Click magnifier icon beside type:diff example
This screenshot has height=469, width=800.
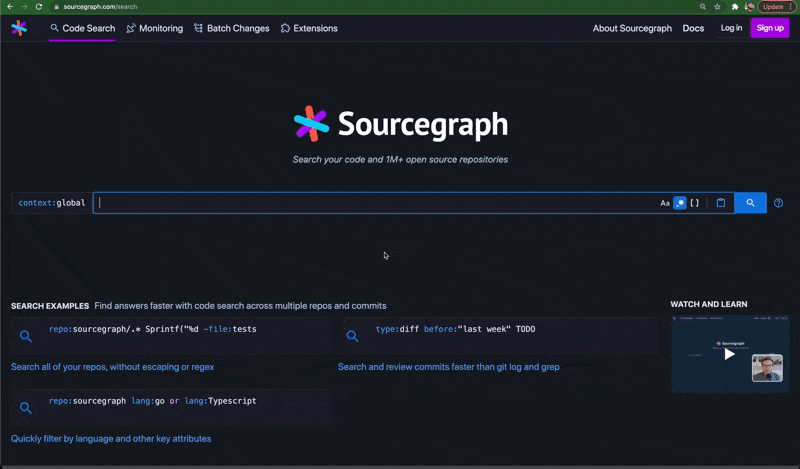[352, 336]
